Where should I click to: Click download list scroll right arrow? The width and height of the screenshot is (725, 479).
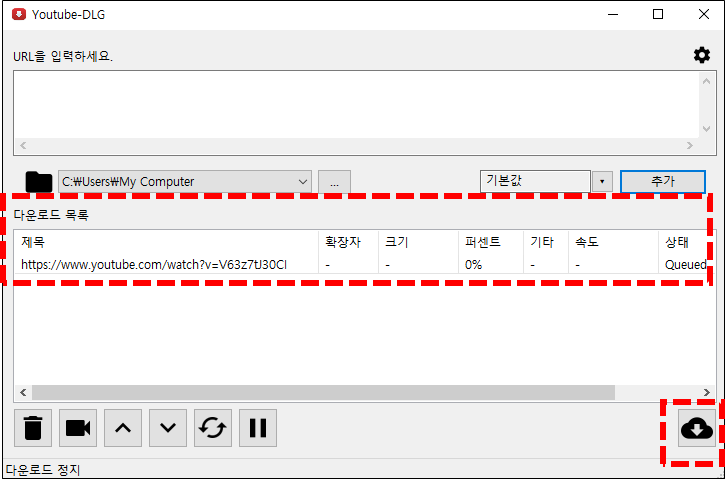tap(707, 393)
